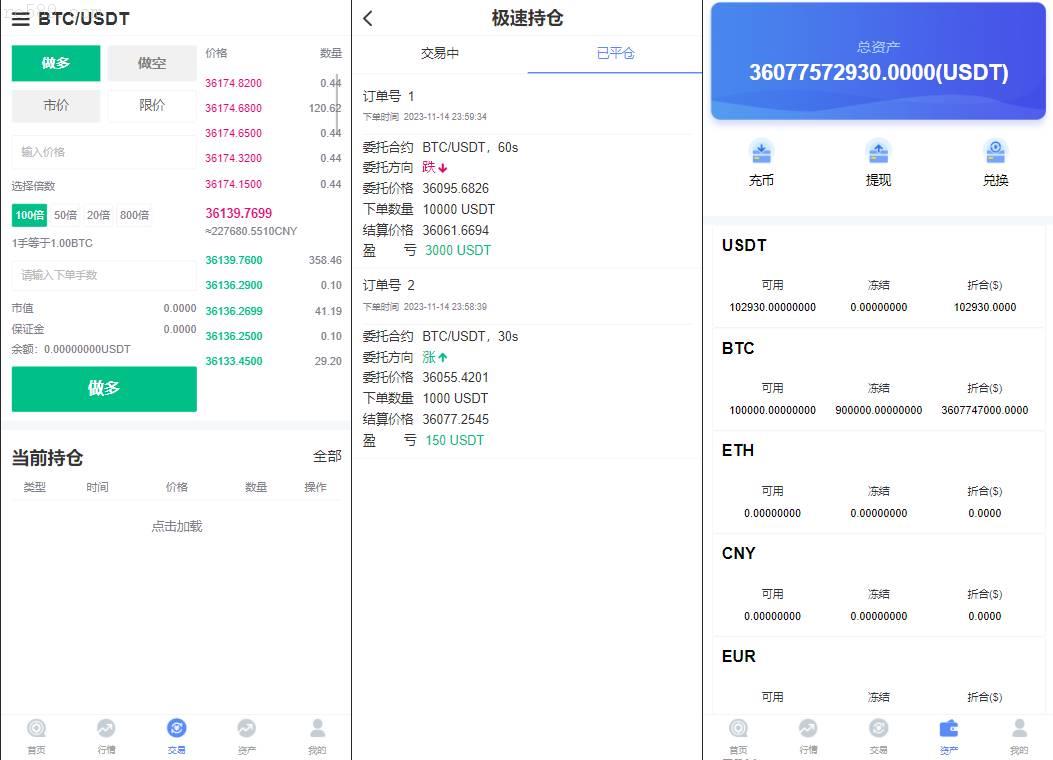Load positions via 点击加载
1053x760 pixels.
(177, 526)
